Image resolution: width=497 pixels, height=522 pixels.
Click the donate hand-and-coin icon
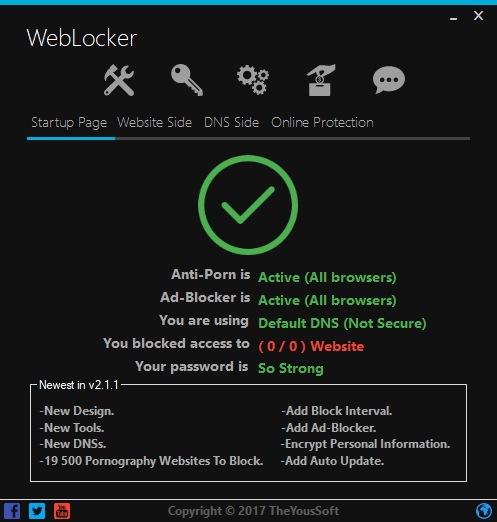(x=320, y=80)
